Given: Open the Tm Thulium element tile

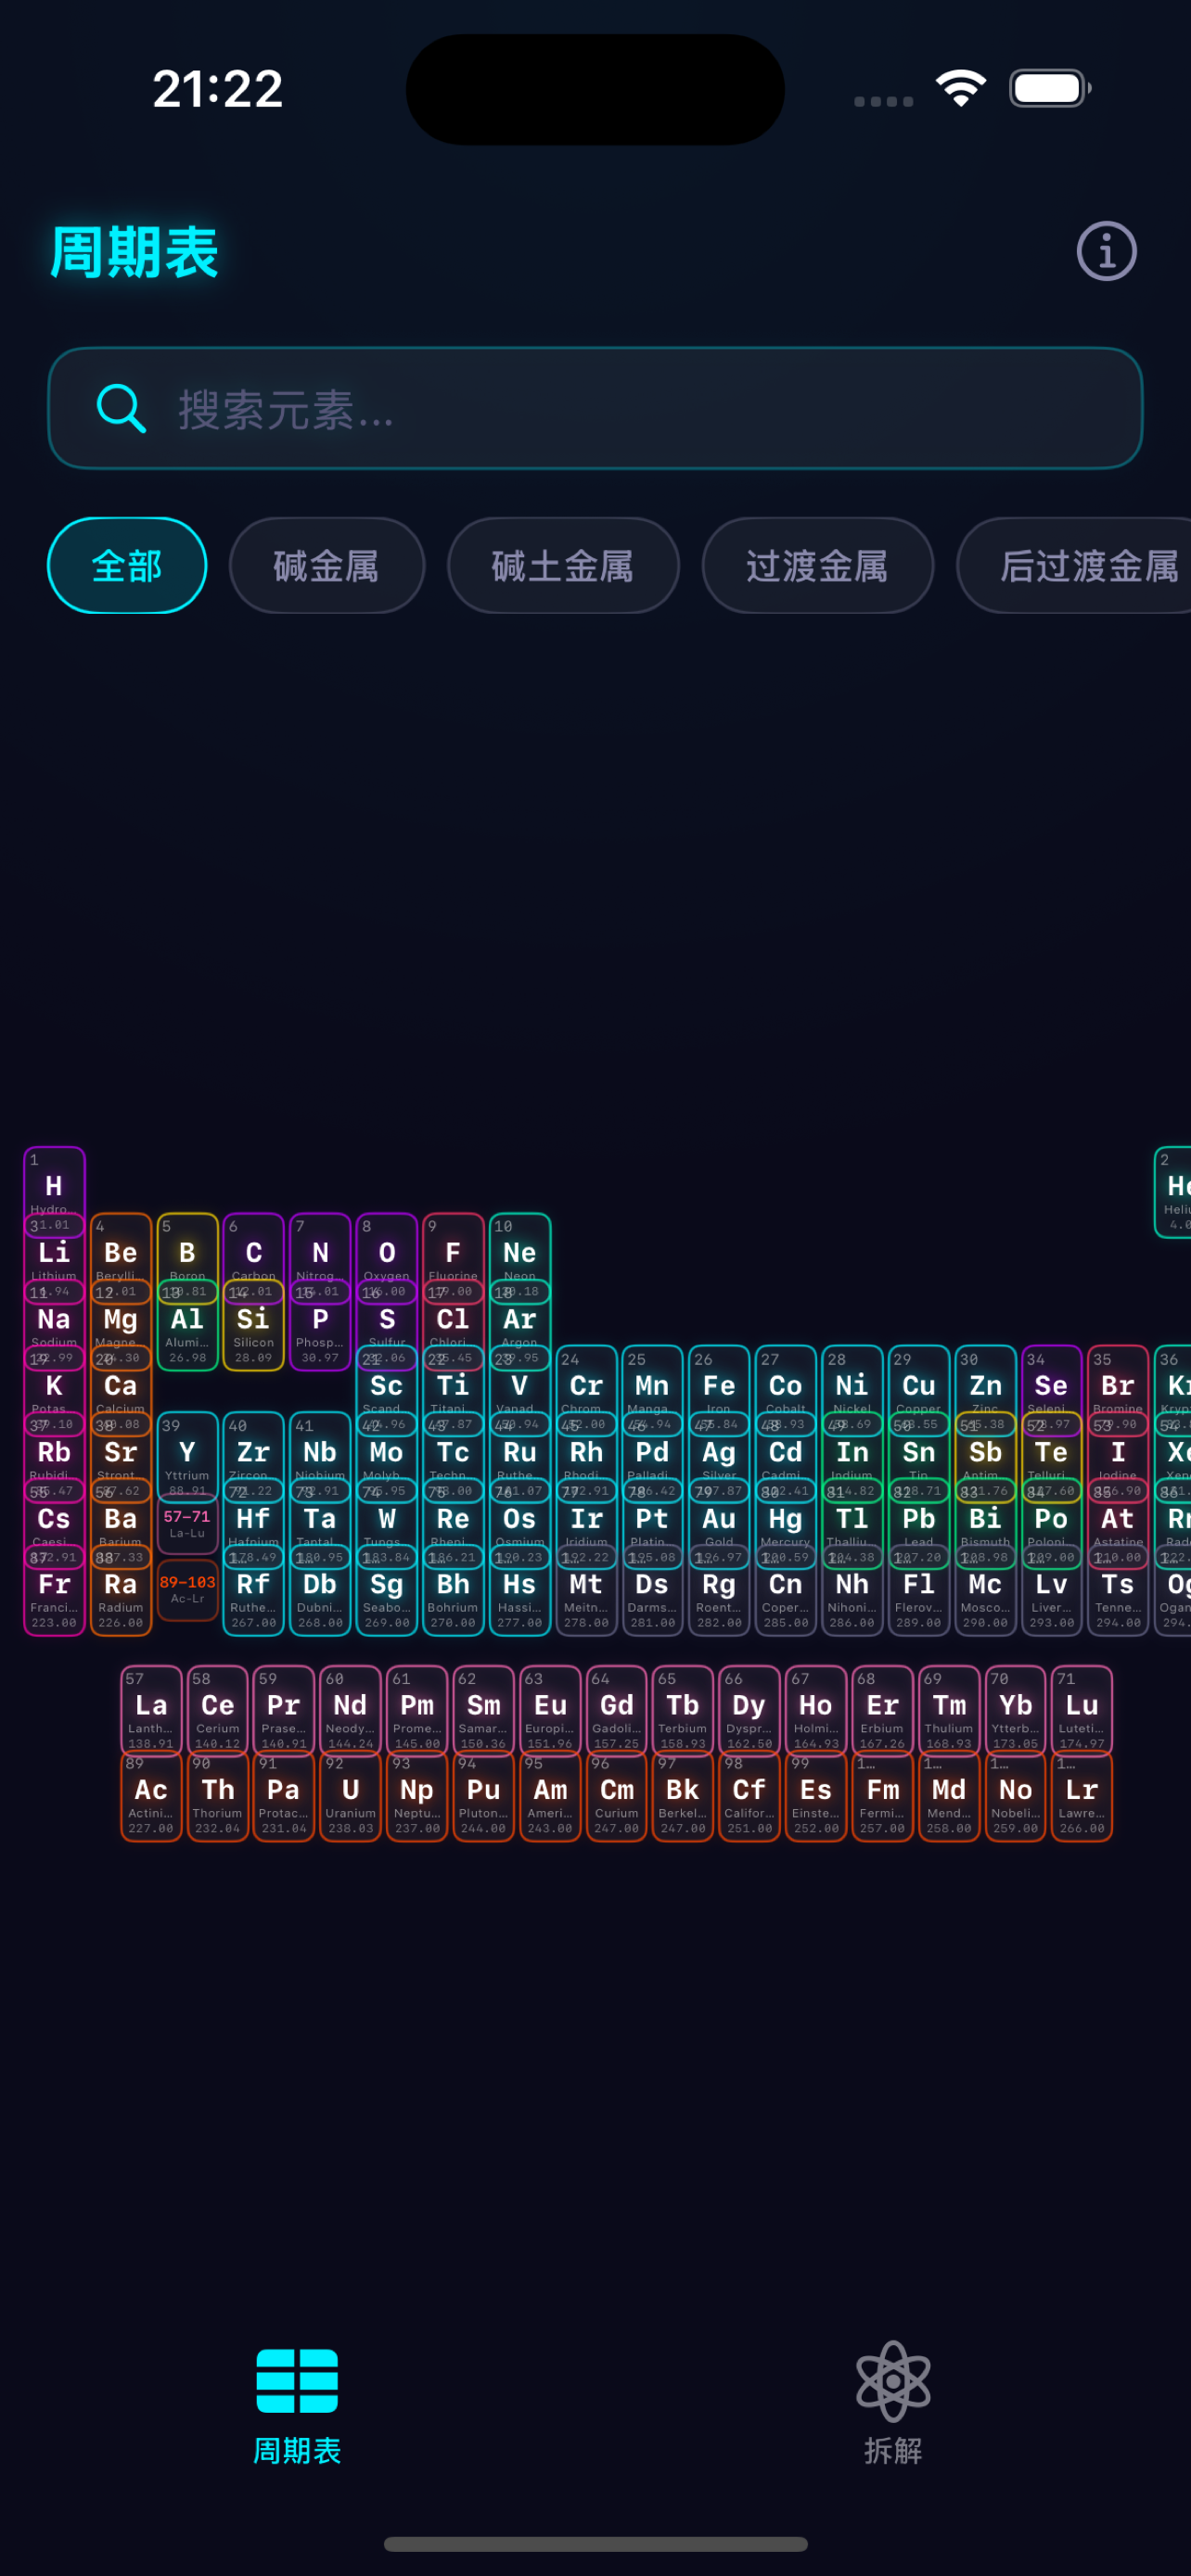Looking at the screenshot, I should (949, 1710).
